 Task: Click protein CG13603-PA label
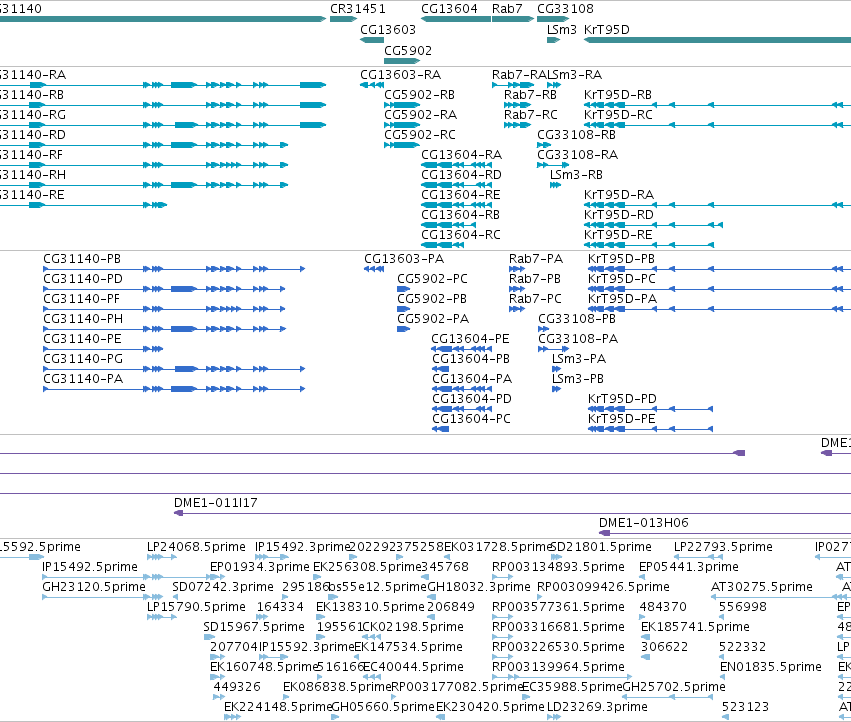pos(404,259)
